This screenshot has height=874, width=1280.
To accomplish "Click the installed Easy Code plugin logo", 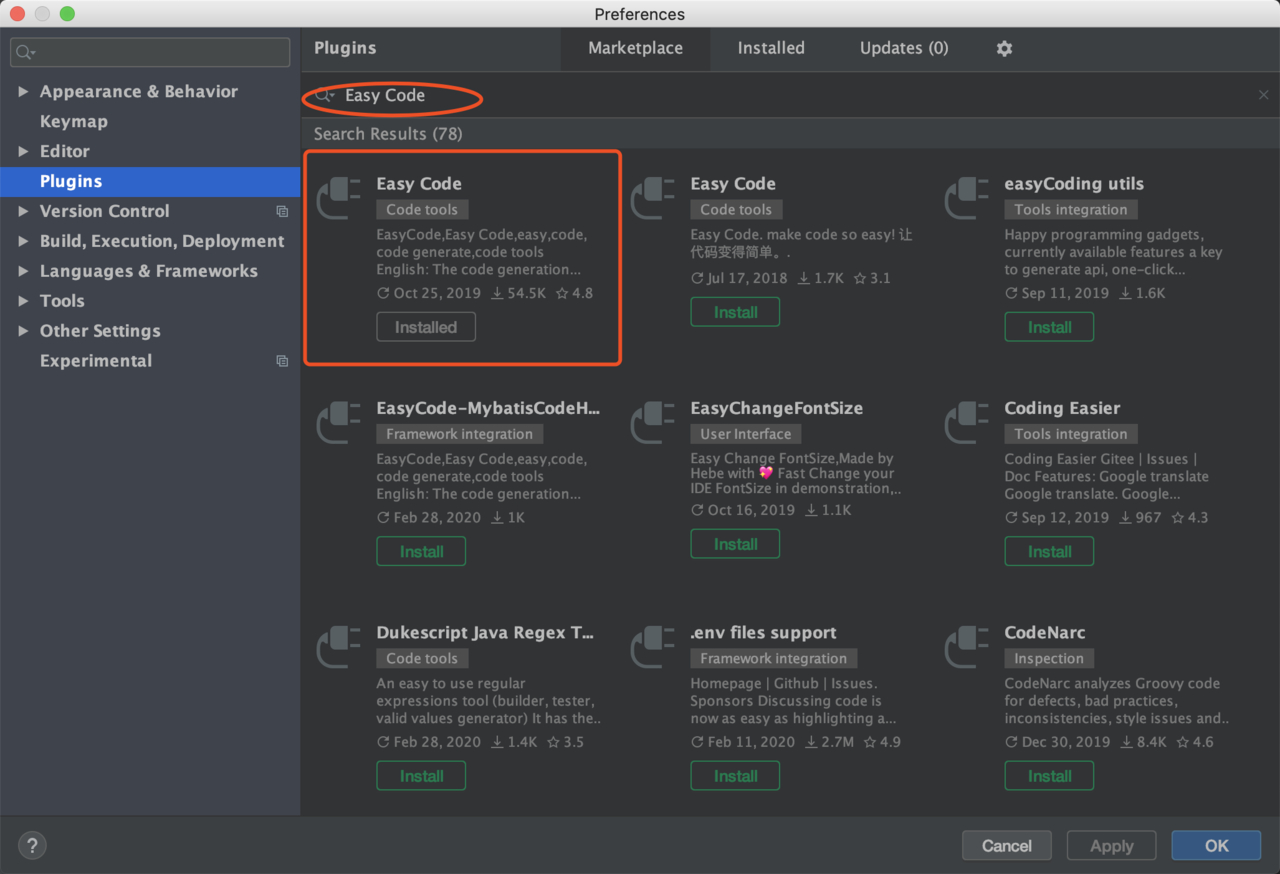I will coord(338,197).
